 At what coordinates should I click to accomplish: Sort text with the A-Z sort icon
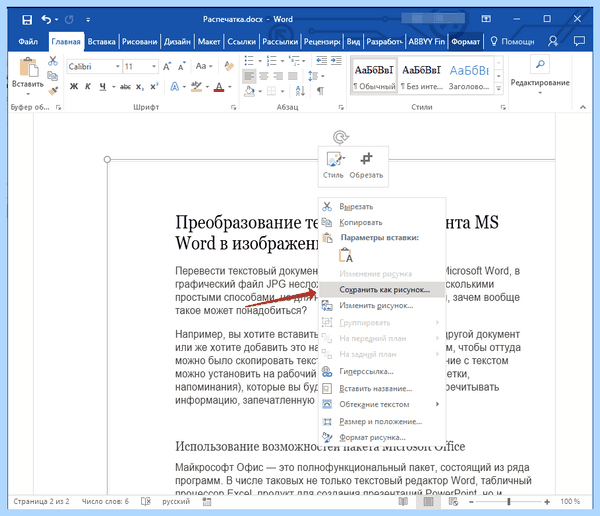pyautogui.click(x=300, y=91)
